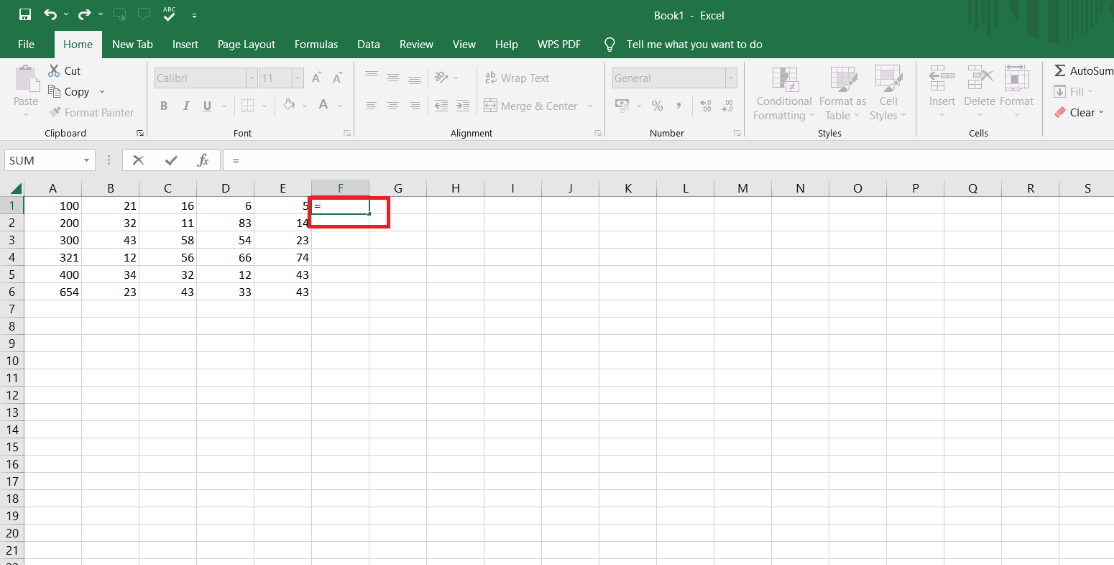Viewport: 1114px width, 565px height.
Task: Open Insert Function with the fx icon
Action: coord(203,161)
